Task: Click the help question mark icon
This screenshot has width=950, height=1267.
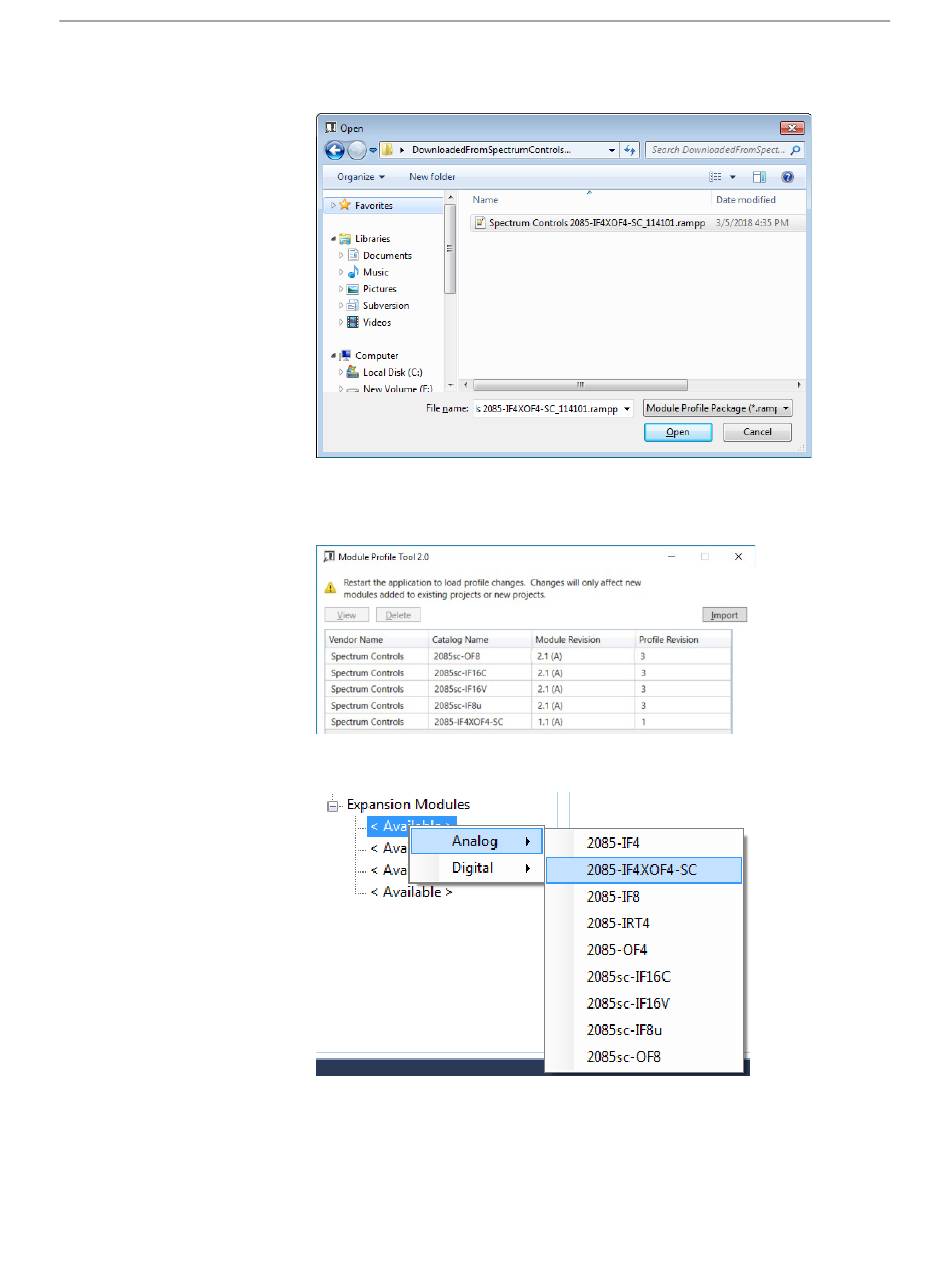Action: pos(788,177)
